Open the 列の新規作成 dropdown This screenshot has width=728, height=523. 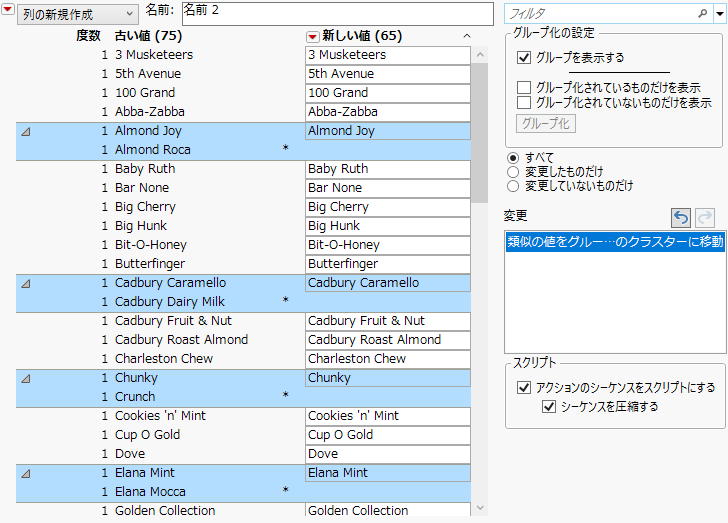click(x=78, y=14)
